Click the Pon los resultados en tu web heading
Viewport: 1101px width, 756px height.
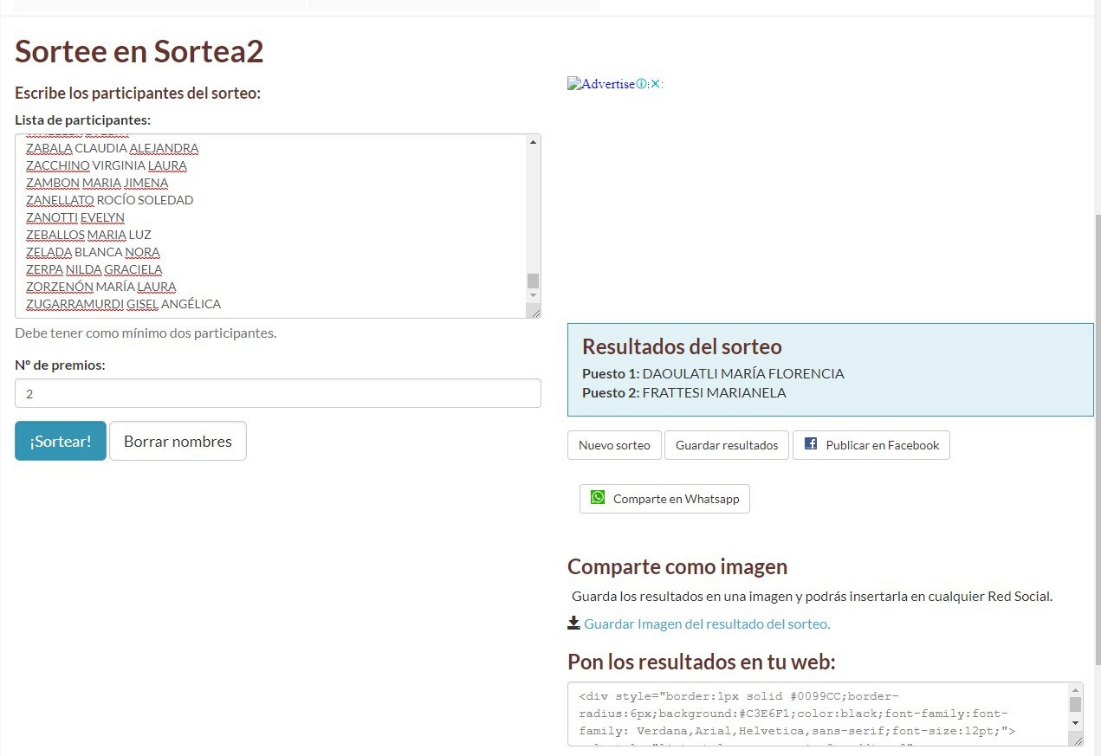click(701, 662)
